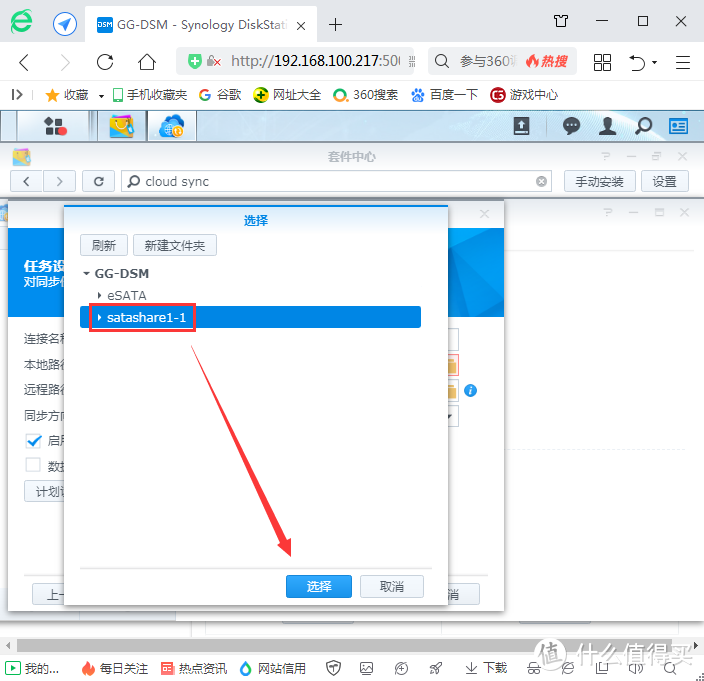The width and height of the screenshot is (704, 681).
Task: Open 网站信用 in status bar
Action: click(x=273, y=668)
